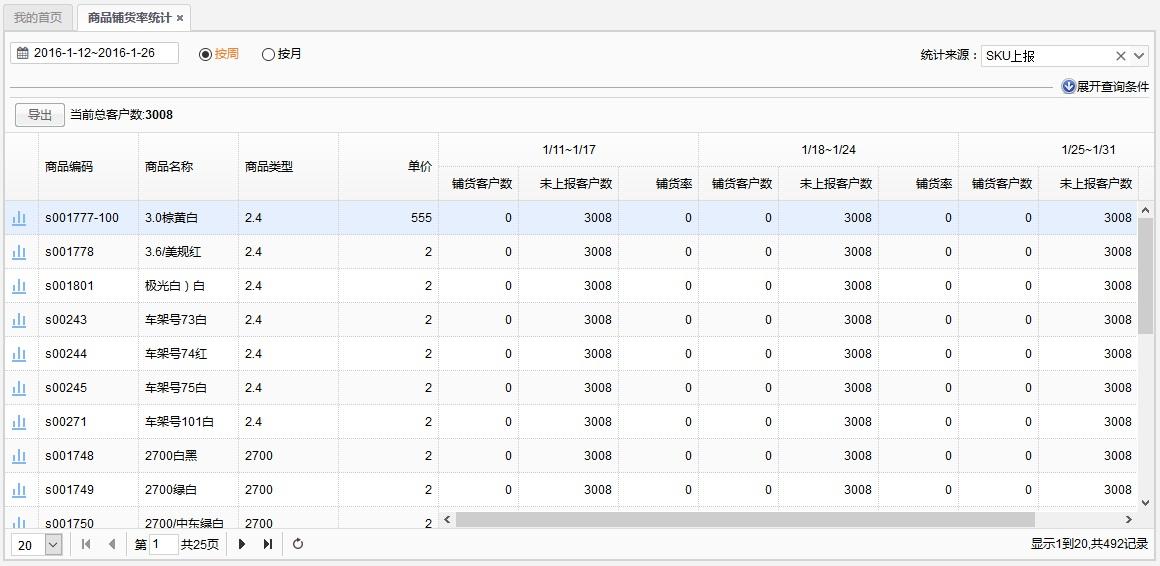Clear the SKU上报 source selection
1160x566 pixels.
[x=1120, y=56]
